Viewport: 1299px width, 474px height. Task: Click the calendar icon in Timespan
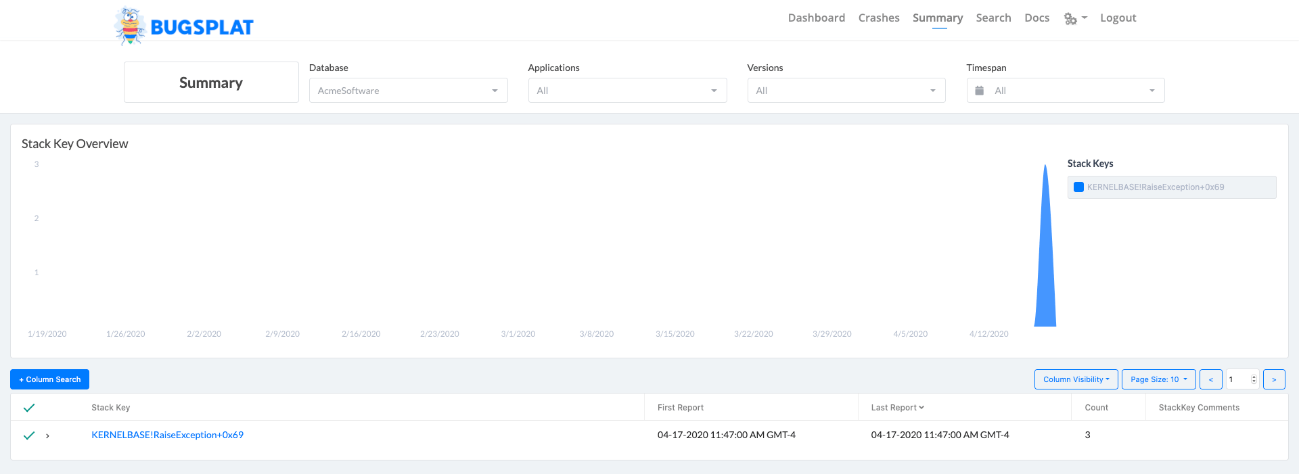[x=980, y=91]
